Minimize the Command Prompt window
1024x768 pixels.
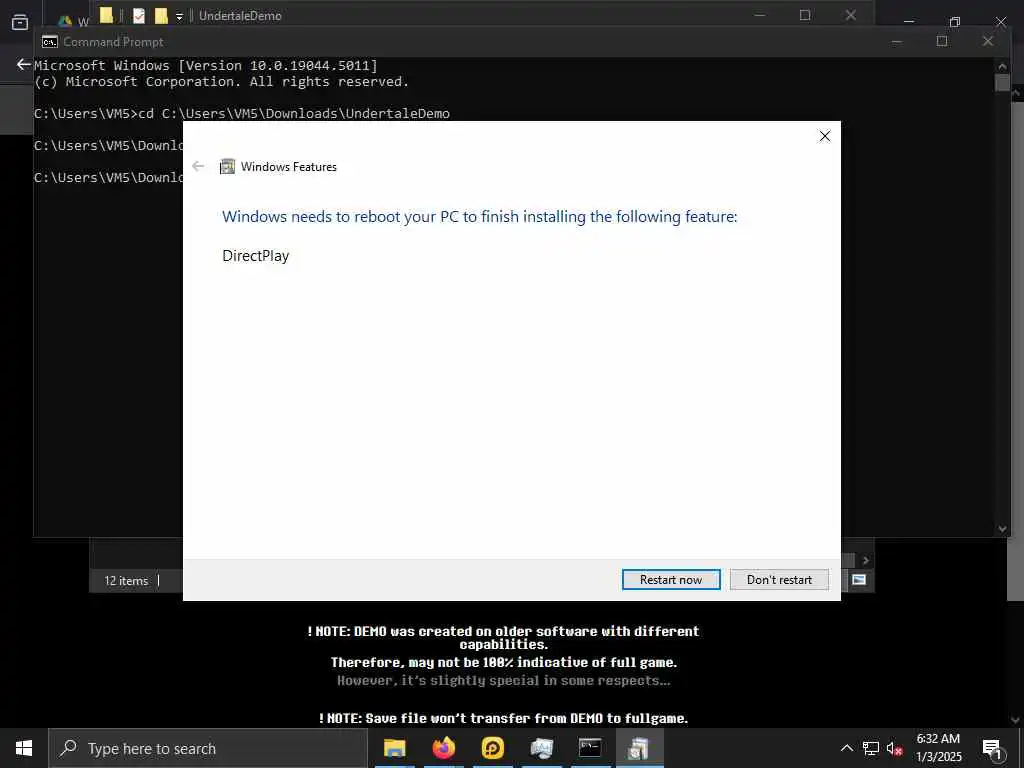pos(897,41)
